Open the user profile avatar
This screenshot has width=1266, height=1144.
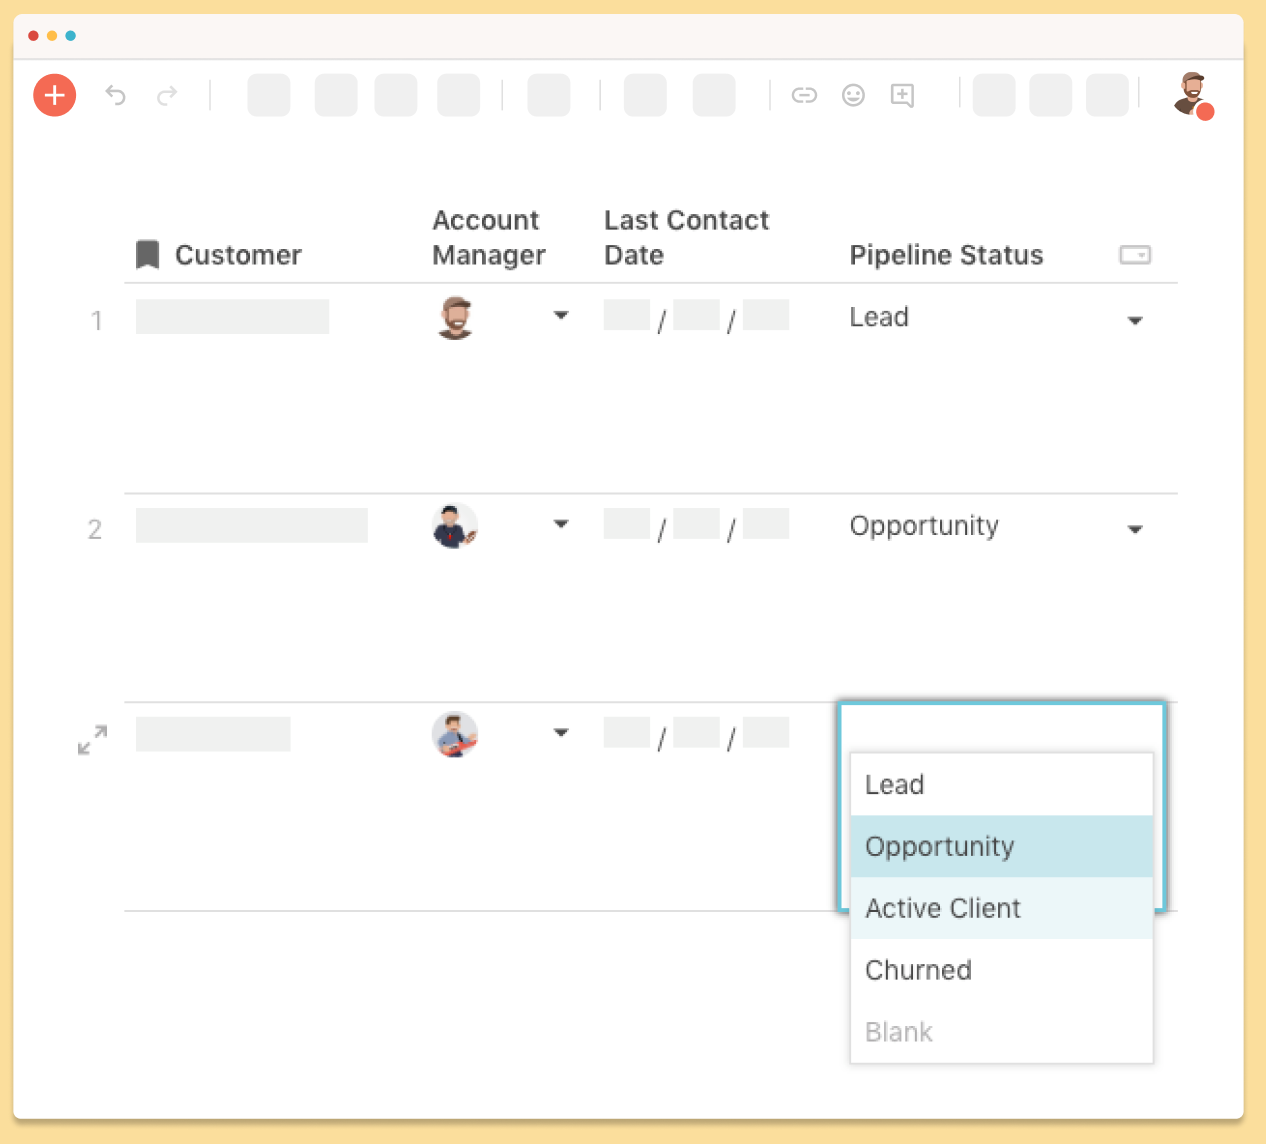1192,95
